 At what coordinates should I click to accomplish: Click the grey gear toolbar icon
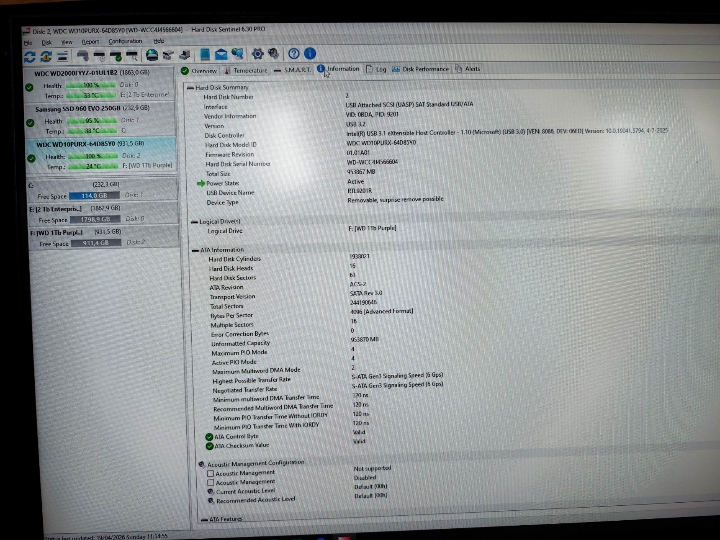coord(274,54)
